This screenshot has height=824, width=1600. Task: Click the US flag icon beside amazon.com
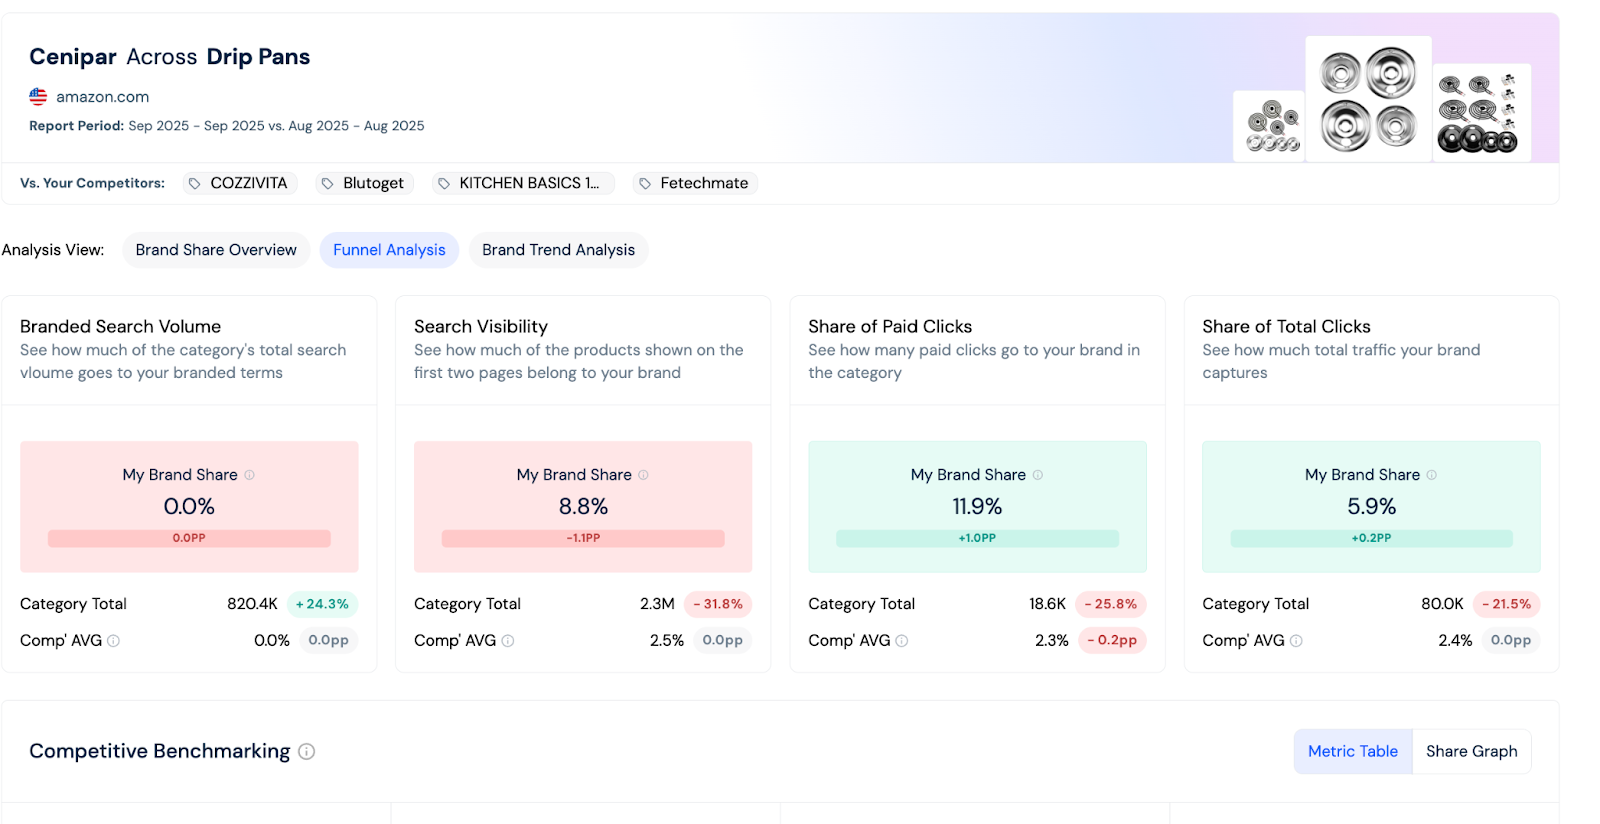[x=38, y=97]
